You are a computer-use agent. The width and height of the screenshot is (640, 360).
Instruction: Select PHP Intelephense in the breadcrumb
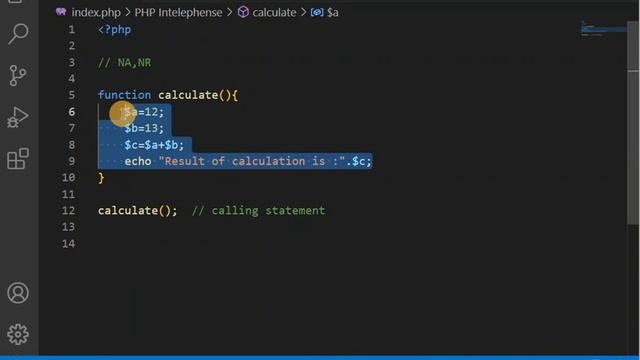pos(178,13)
